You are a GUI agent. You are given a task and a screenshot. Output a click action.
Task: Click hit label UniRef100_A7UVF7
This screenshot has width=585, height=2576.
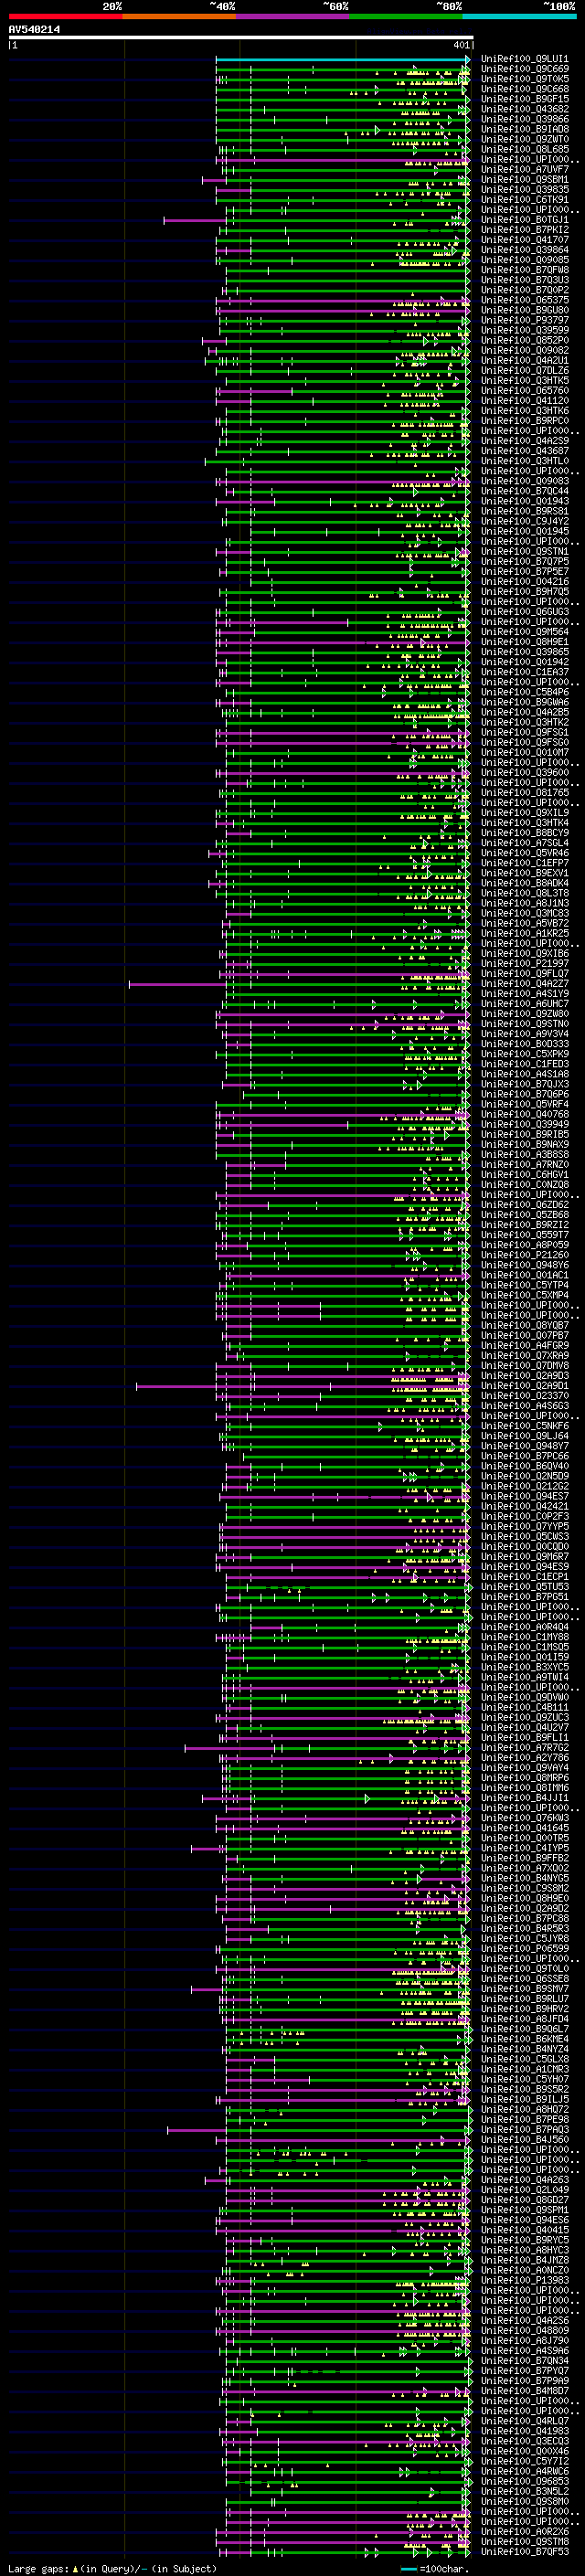(x=525, y=170)
